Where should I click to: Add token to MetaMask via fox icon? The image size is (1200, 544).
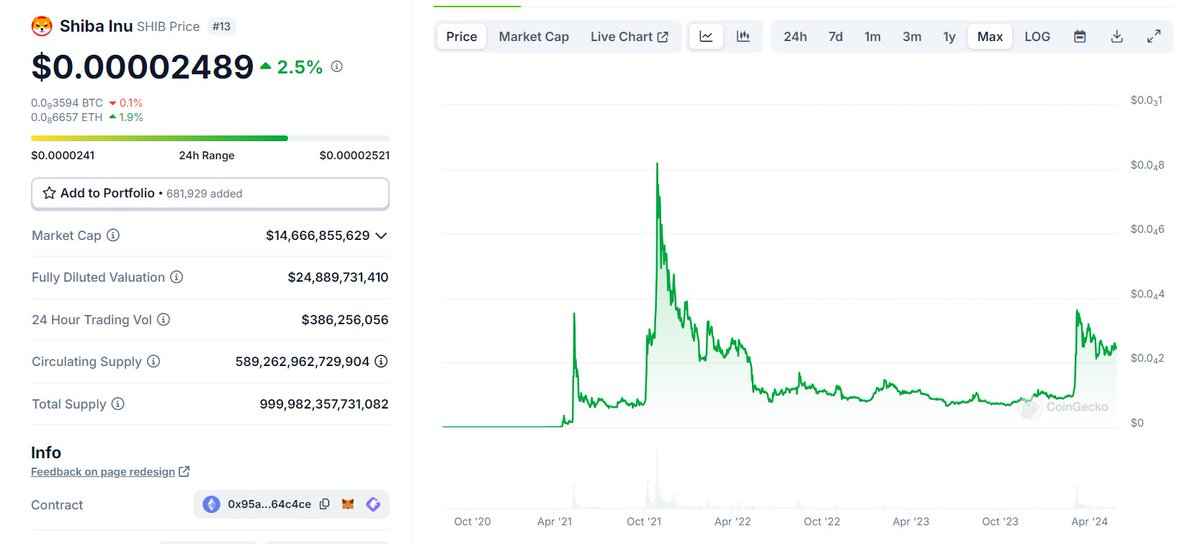348,505
